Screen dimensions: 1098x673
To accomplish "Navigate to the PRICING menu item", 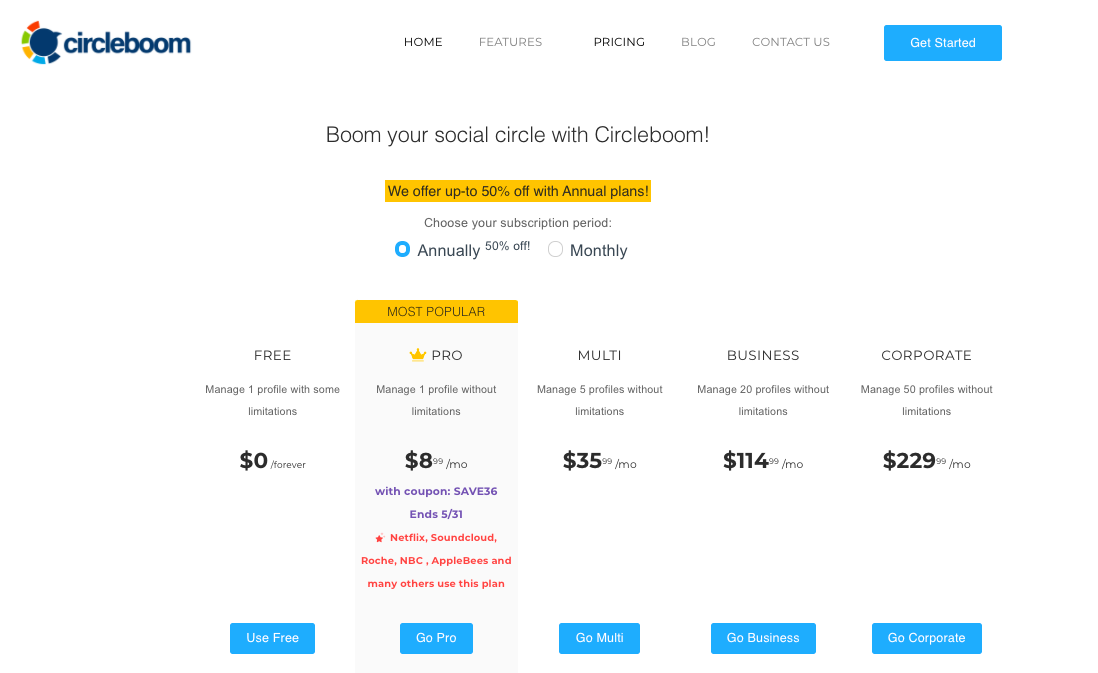I will (619, 42).
